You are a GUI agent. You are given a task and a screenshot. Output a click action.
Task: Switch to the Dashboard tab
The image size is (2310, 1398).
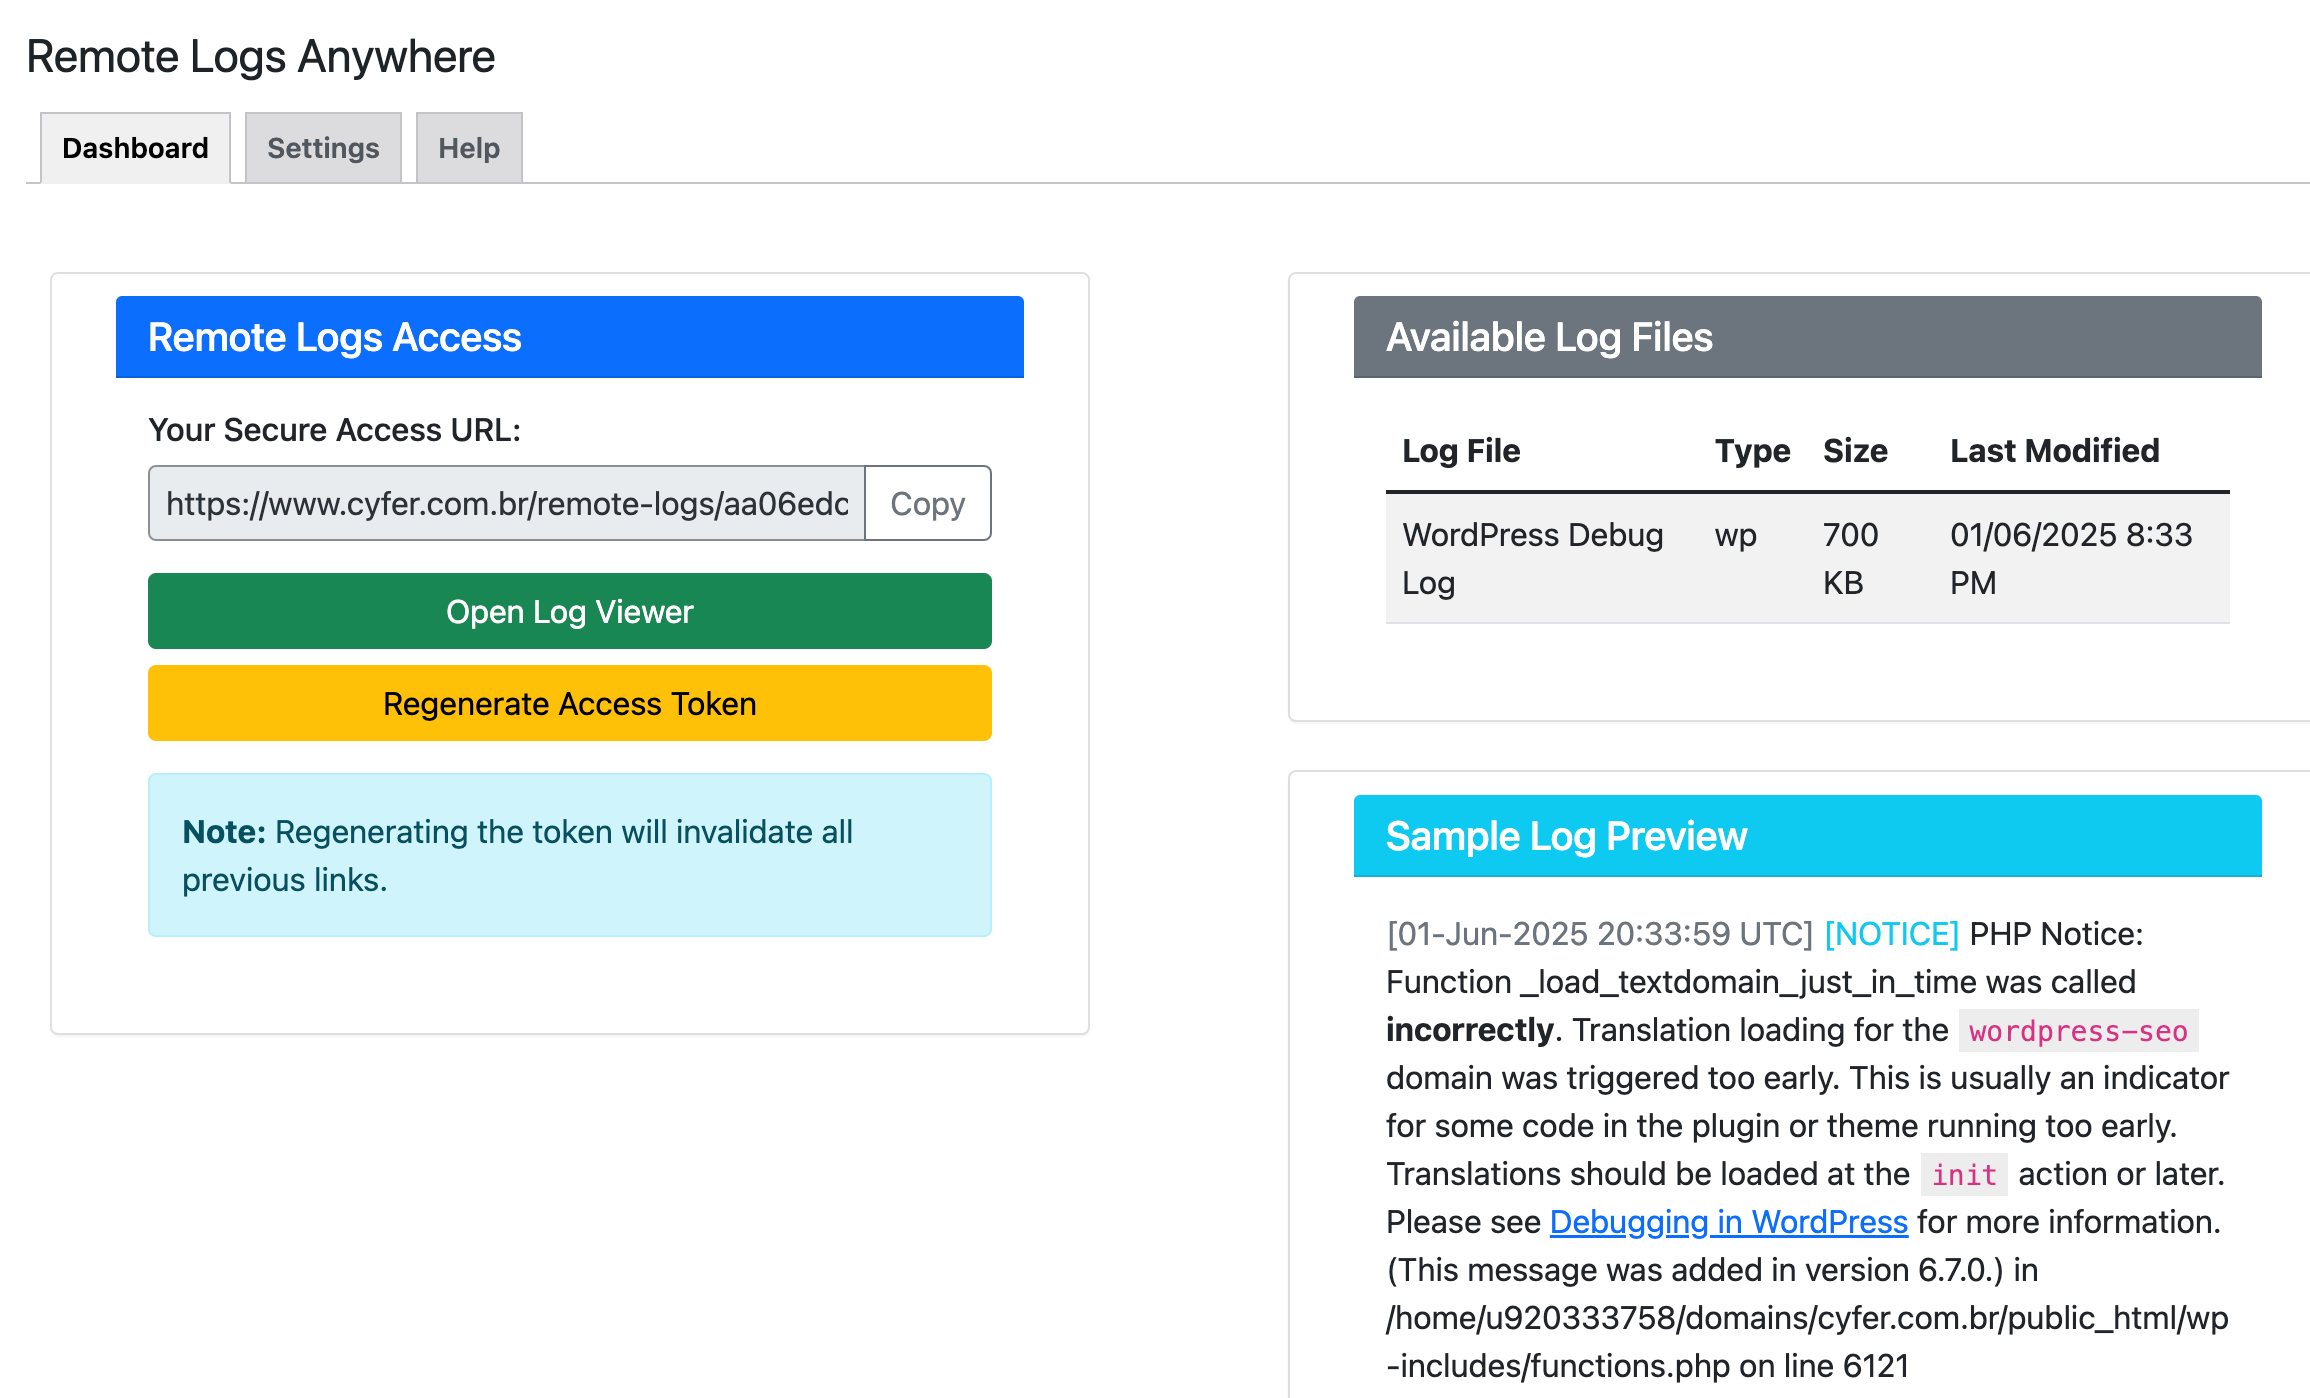click(x=135, y=148)
